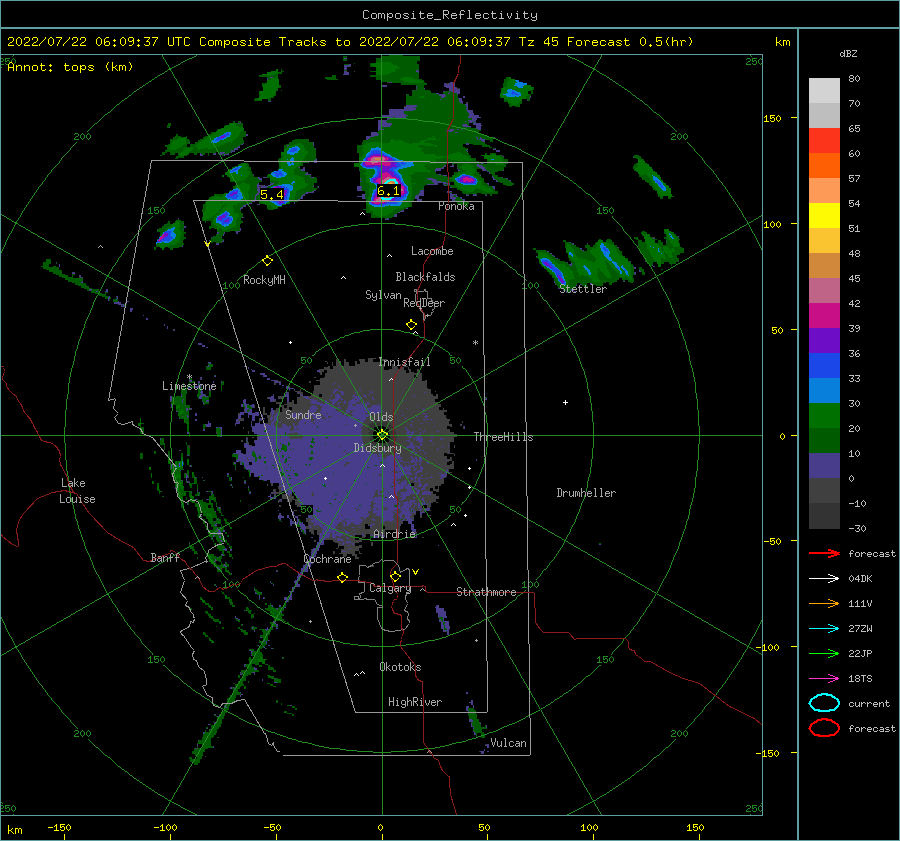The height and width of the screenshot is (841, 900).
Task: Select the slate purple 10-0 dBZ swatch
Action: [x=824, y=466]
